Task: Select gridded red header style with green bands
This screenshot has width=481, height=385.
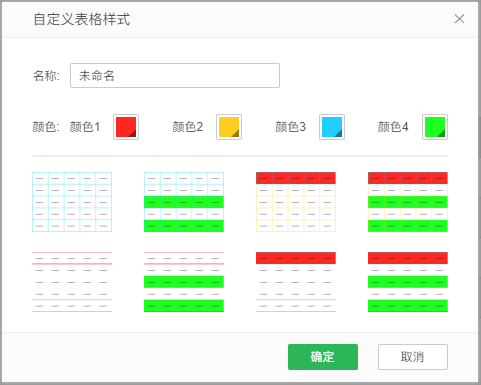Action: click(x=408, y=202)
